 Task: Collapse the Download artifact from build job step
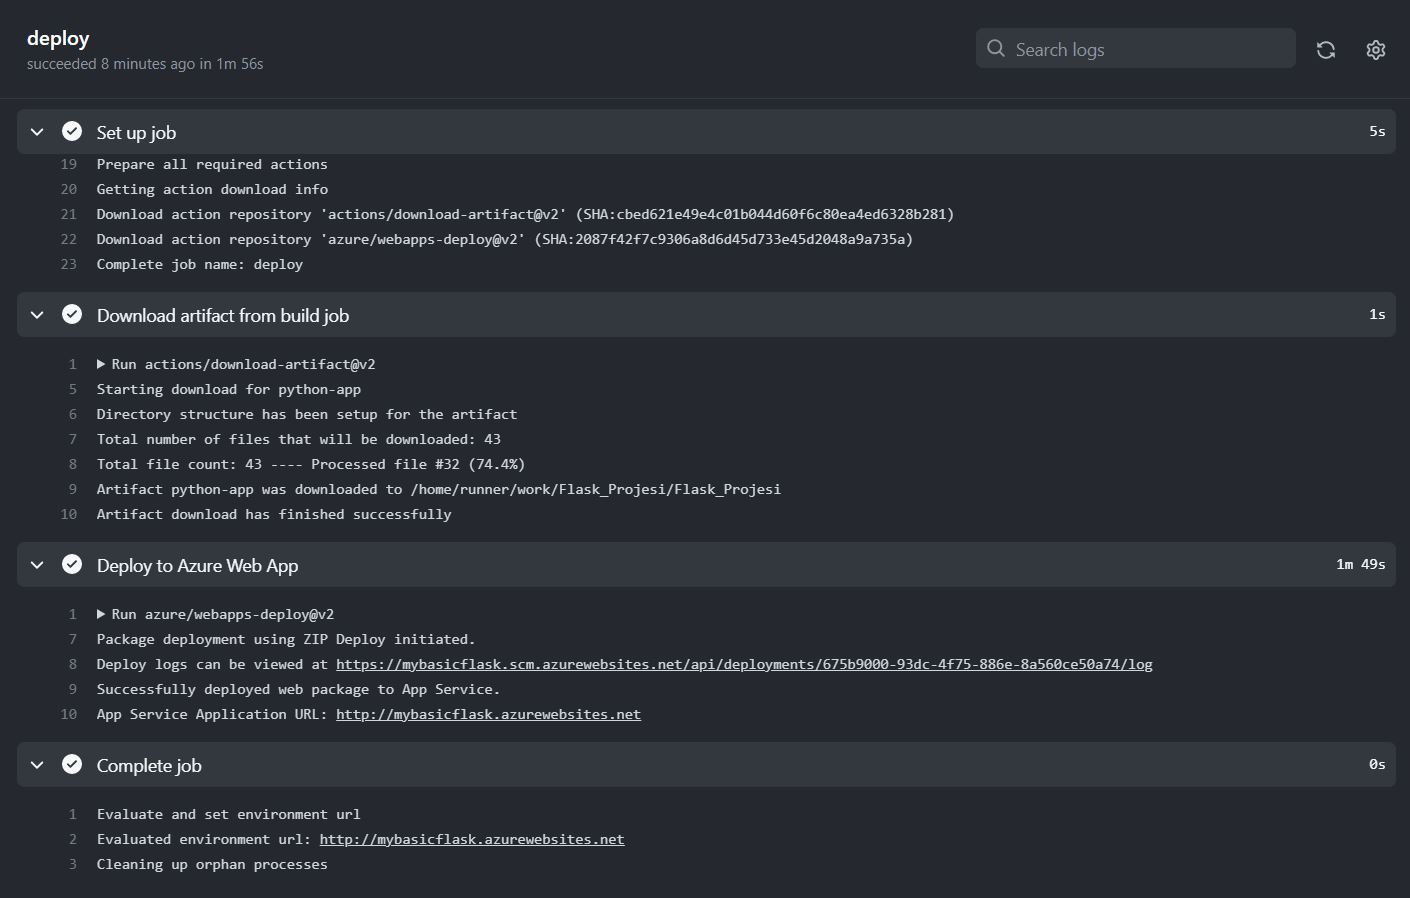tap(37, 315)
